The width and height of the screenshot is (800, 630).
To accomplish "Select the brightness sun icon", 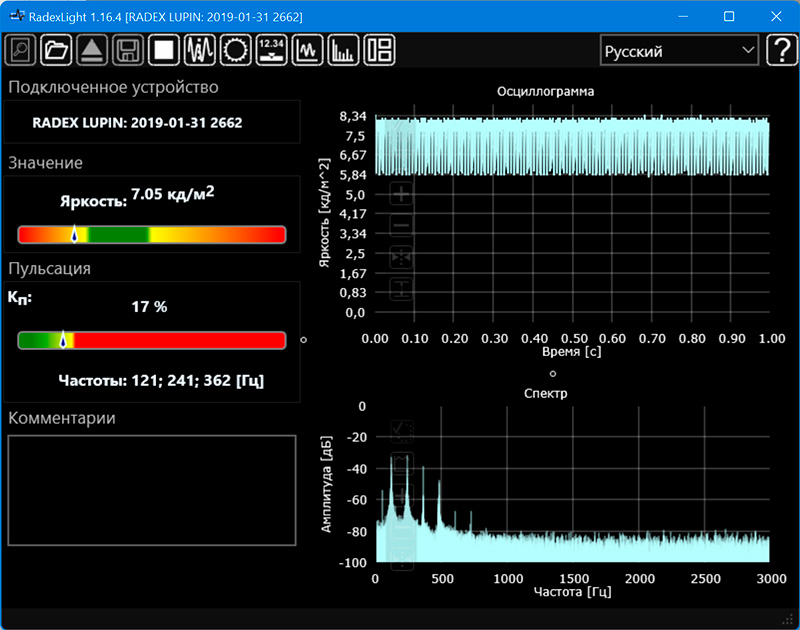I will click(236, 50).
